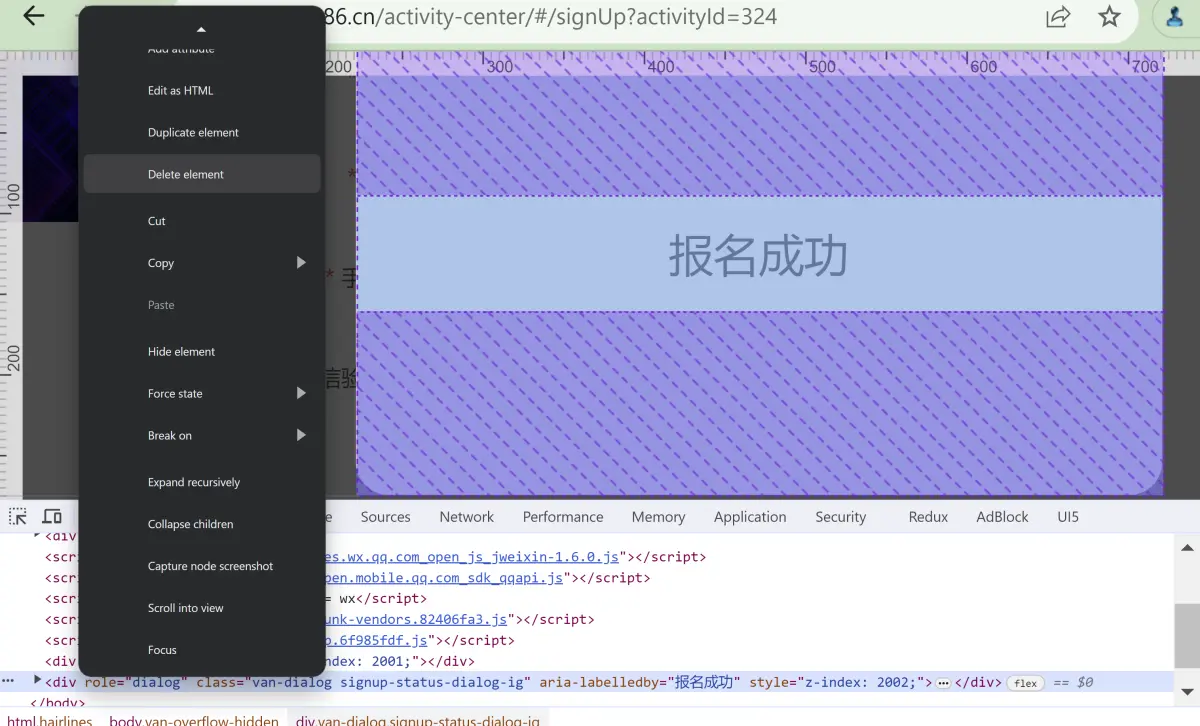Click the address bar URL text
The width and height of the screenshot is (1200, 726).
(551, 17)
